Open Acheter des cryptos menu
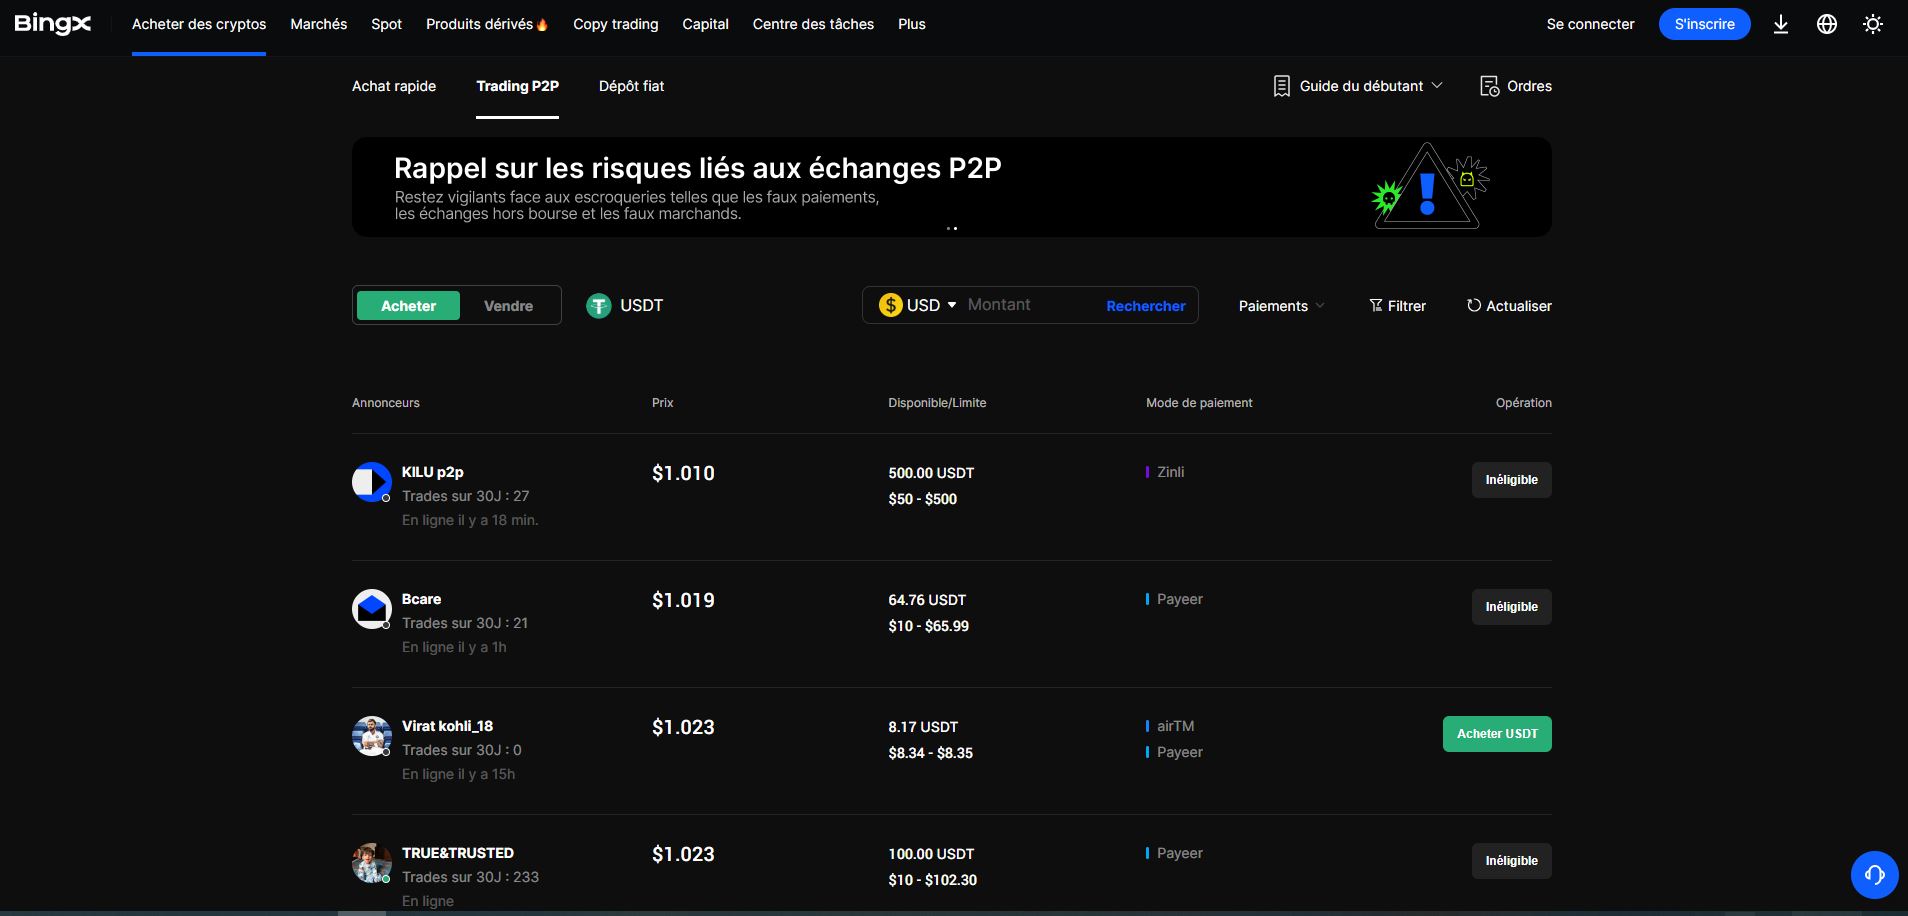This screenshot has height=916, width=1908. pos(199,24)
